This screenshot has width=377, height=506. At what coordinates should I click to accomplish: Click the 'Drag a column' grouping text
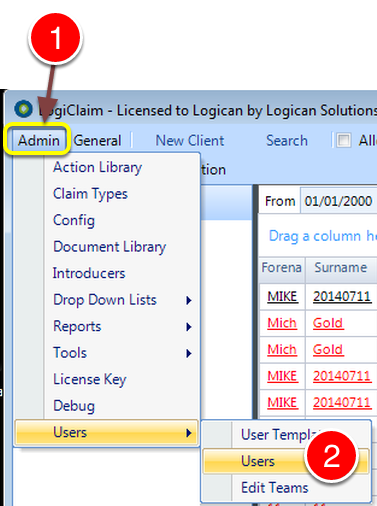click(x=323, y=236)
